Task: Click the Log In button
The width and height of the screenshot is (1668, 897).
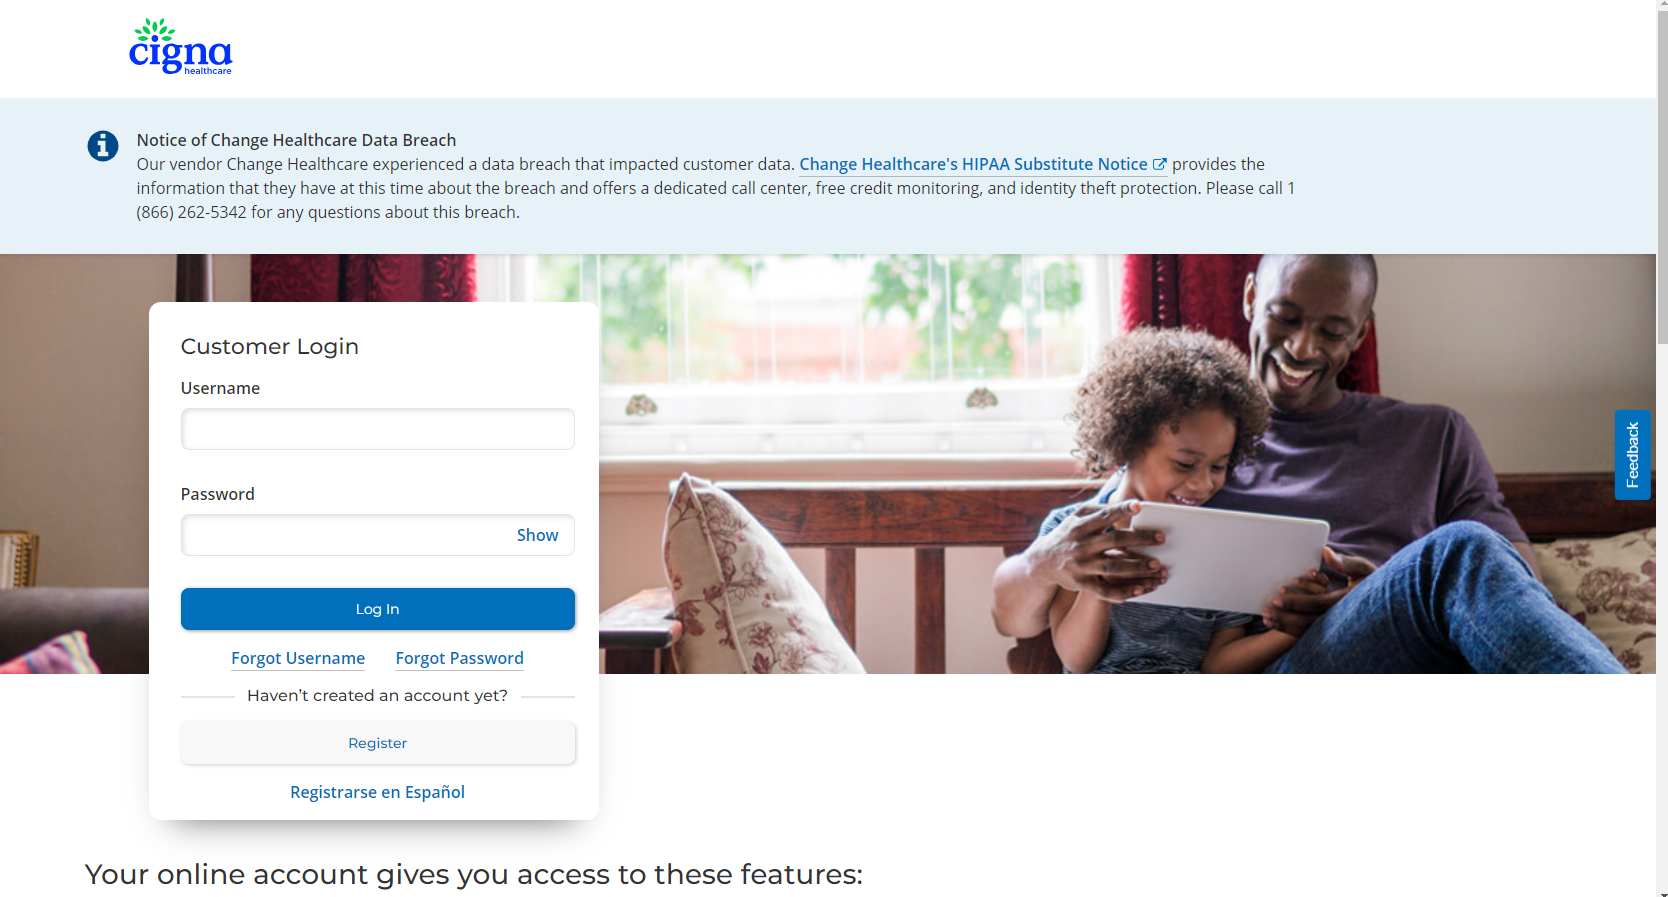Action: pos(378,609)
